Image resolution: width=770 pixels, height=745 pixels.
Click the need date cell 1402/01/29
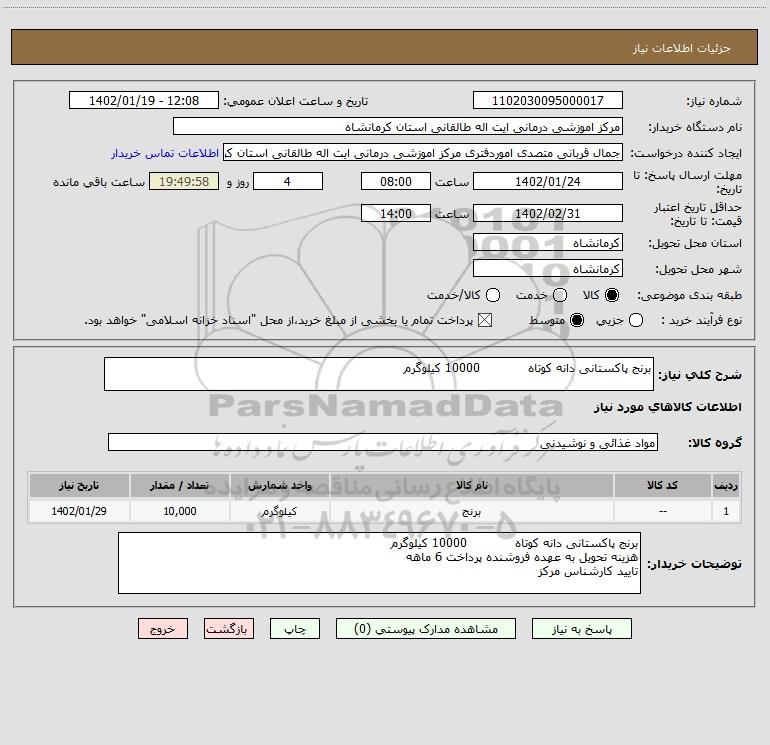pos(79,511)
